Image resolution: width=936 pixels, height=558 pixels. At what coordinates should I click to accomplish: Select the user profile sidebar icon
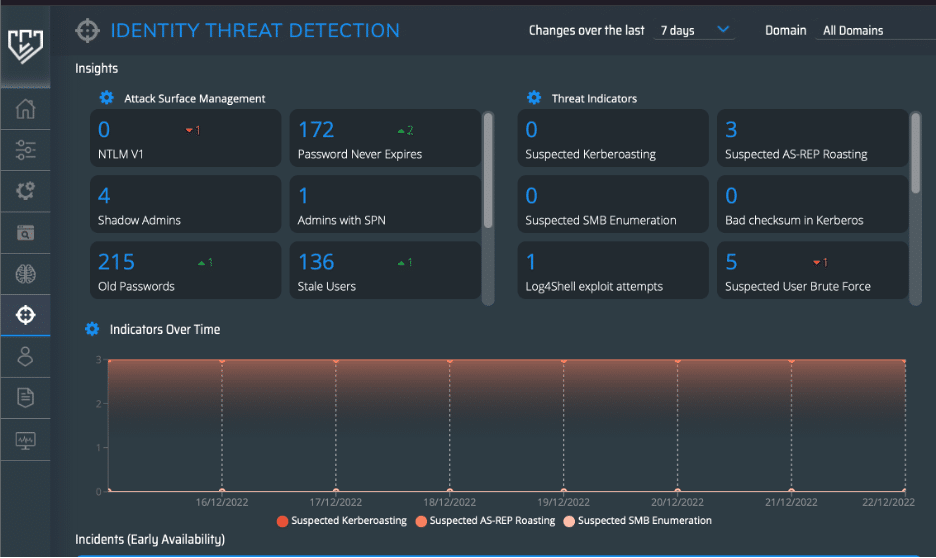click(x=25, y=356)
